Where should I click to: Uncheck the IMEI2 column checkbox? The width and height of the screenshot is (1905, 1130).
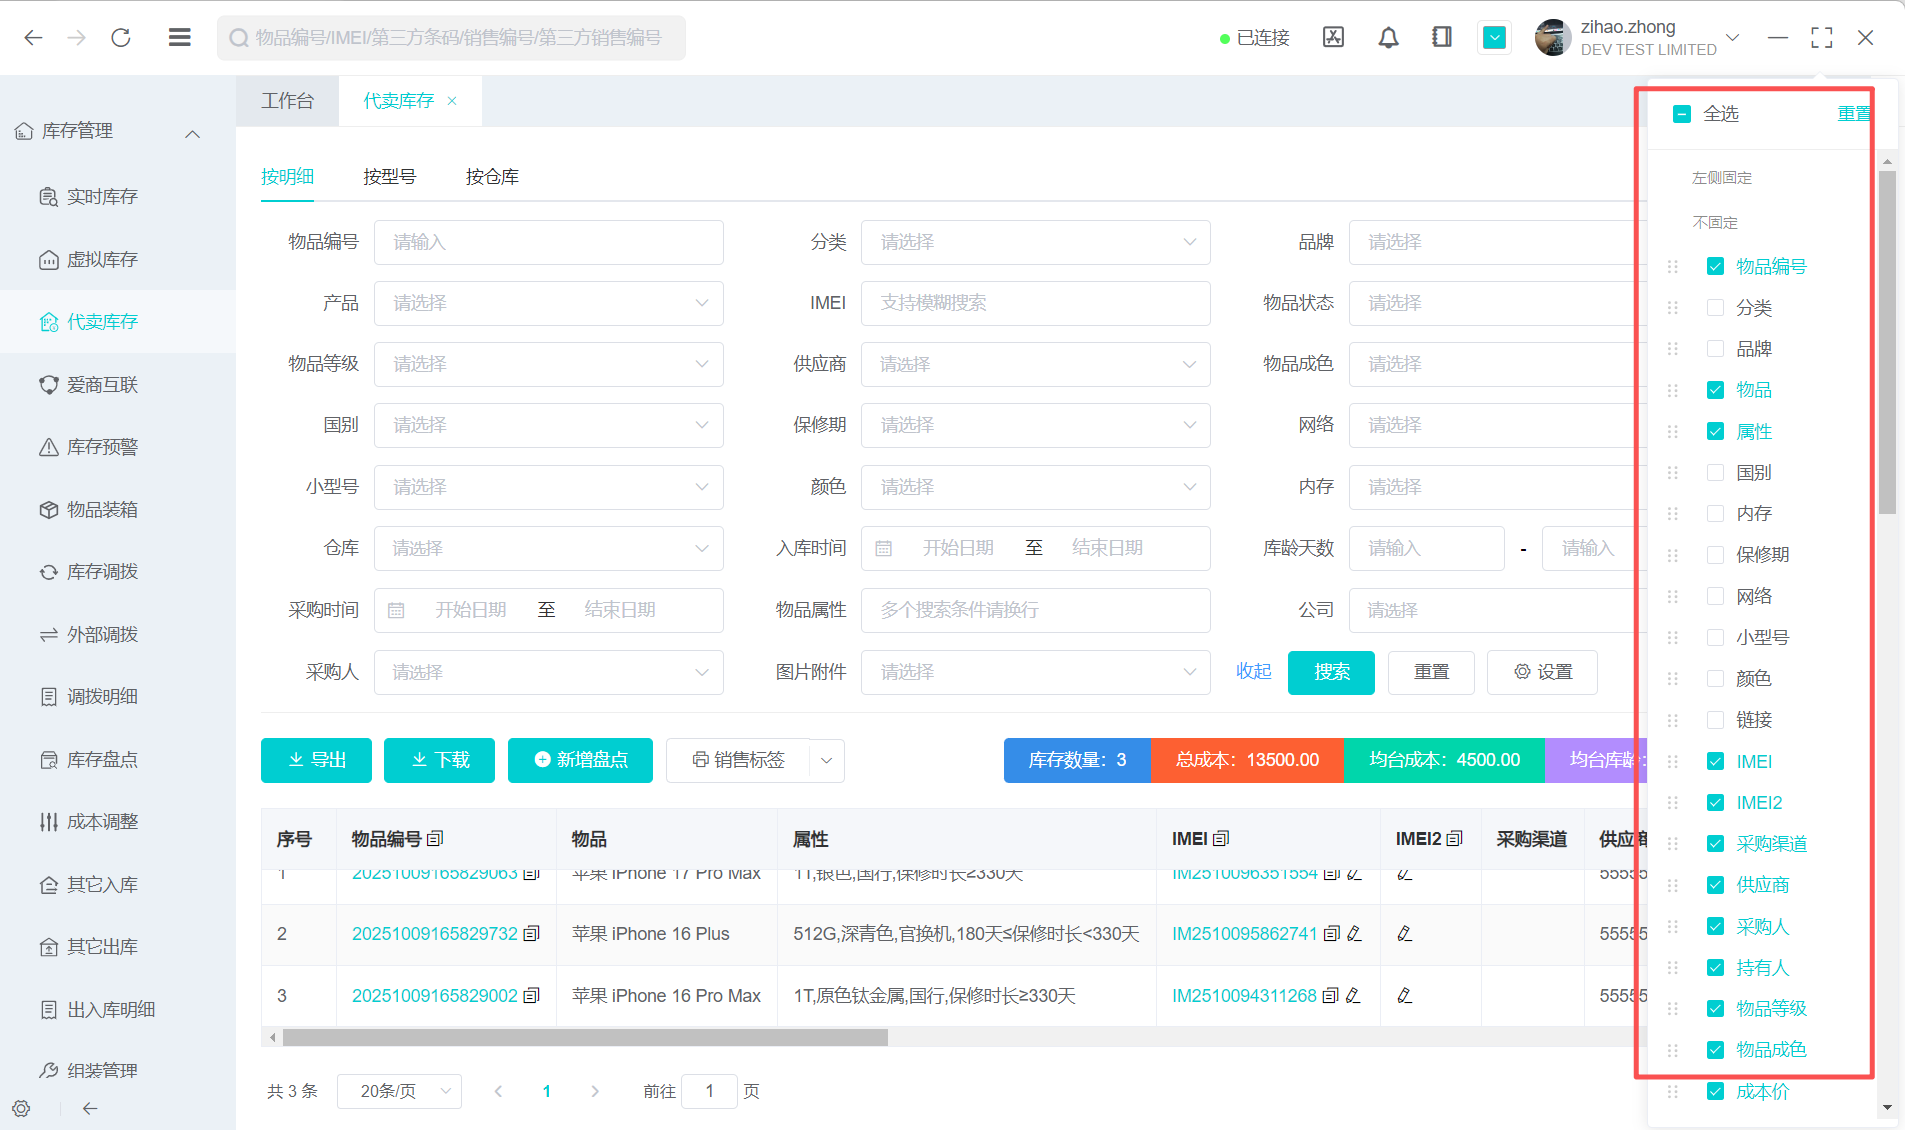coord(1715,803)
